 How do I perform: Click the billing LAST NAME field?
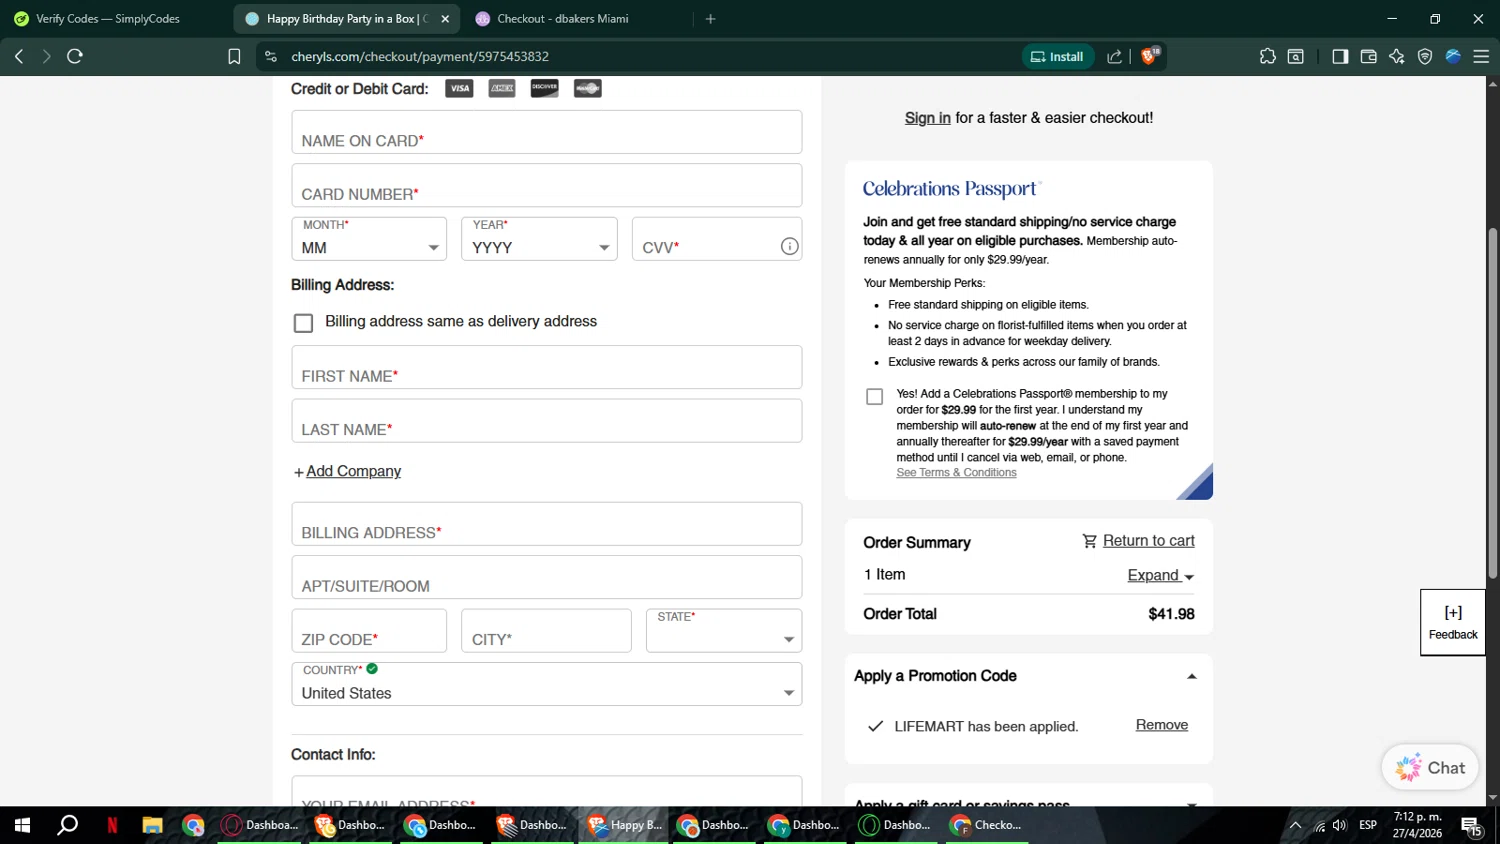547,420
